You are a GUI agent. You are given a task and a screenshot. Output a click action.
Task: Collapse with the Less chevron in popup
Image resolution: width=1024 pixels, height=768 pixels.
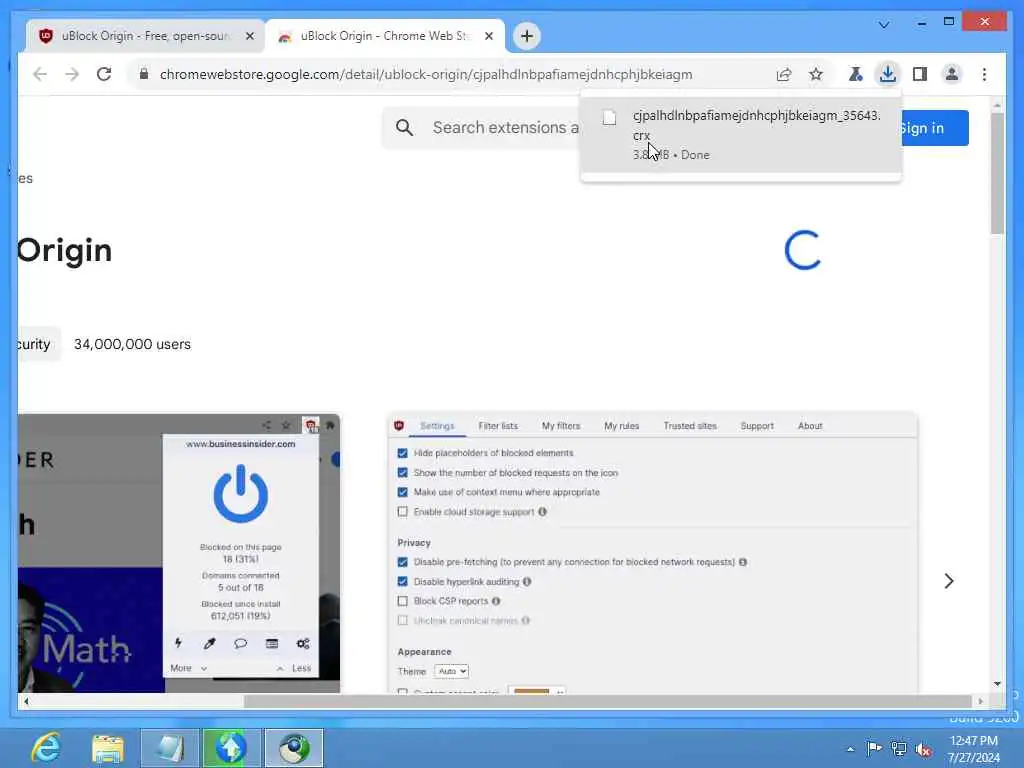point(280,668)
